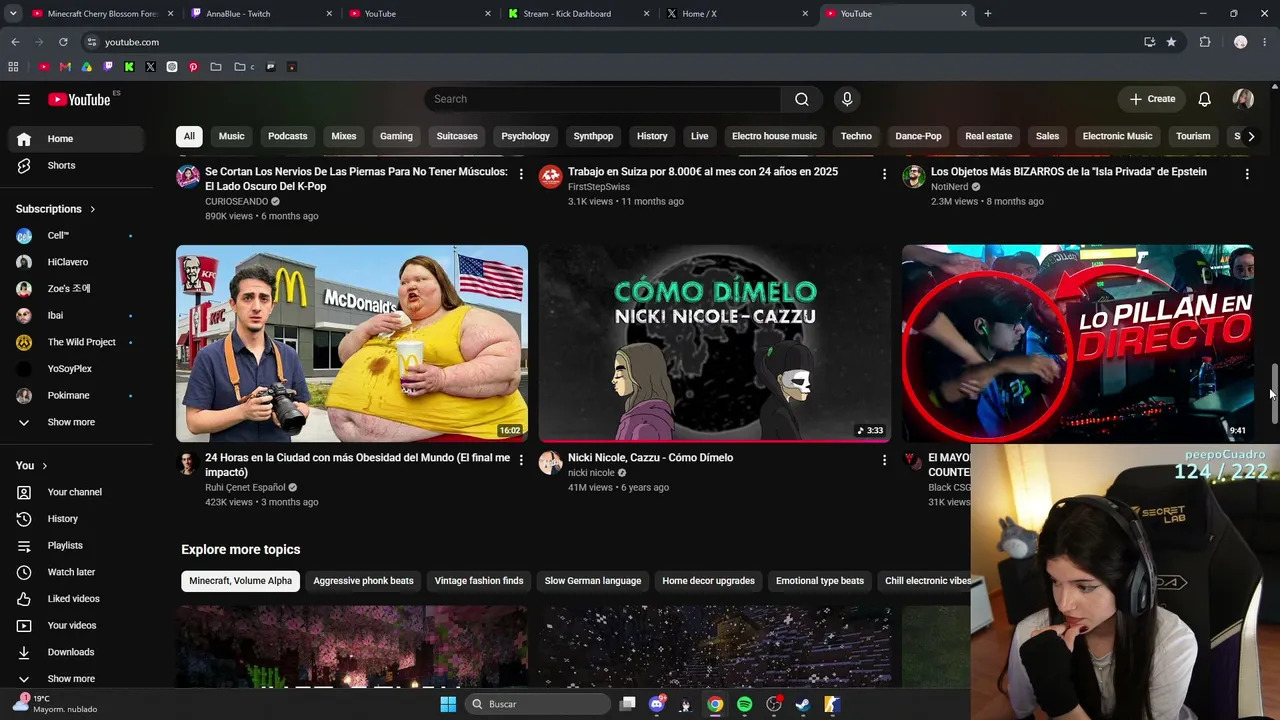The height and width of the screenshot is (720, 1280).
Task: Open more options for the FirstStepSwiss video
Action: tap(884, 174)
